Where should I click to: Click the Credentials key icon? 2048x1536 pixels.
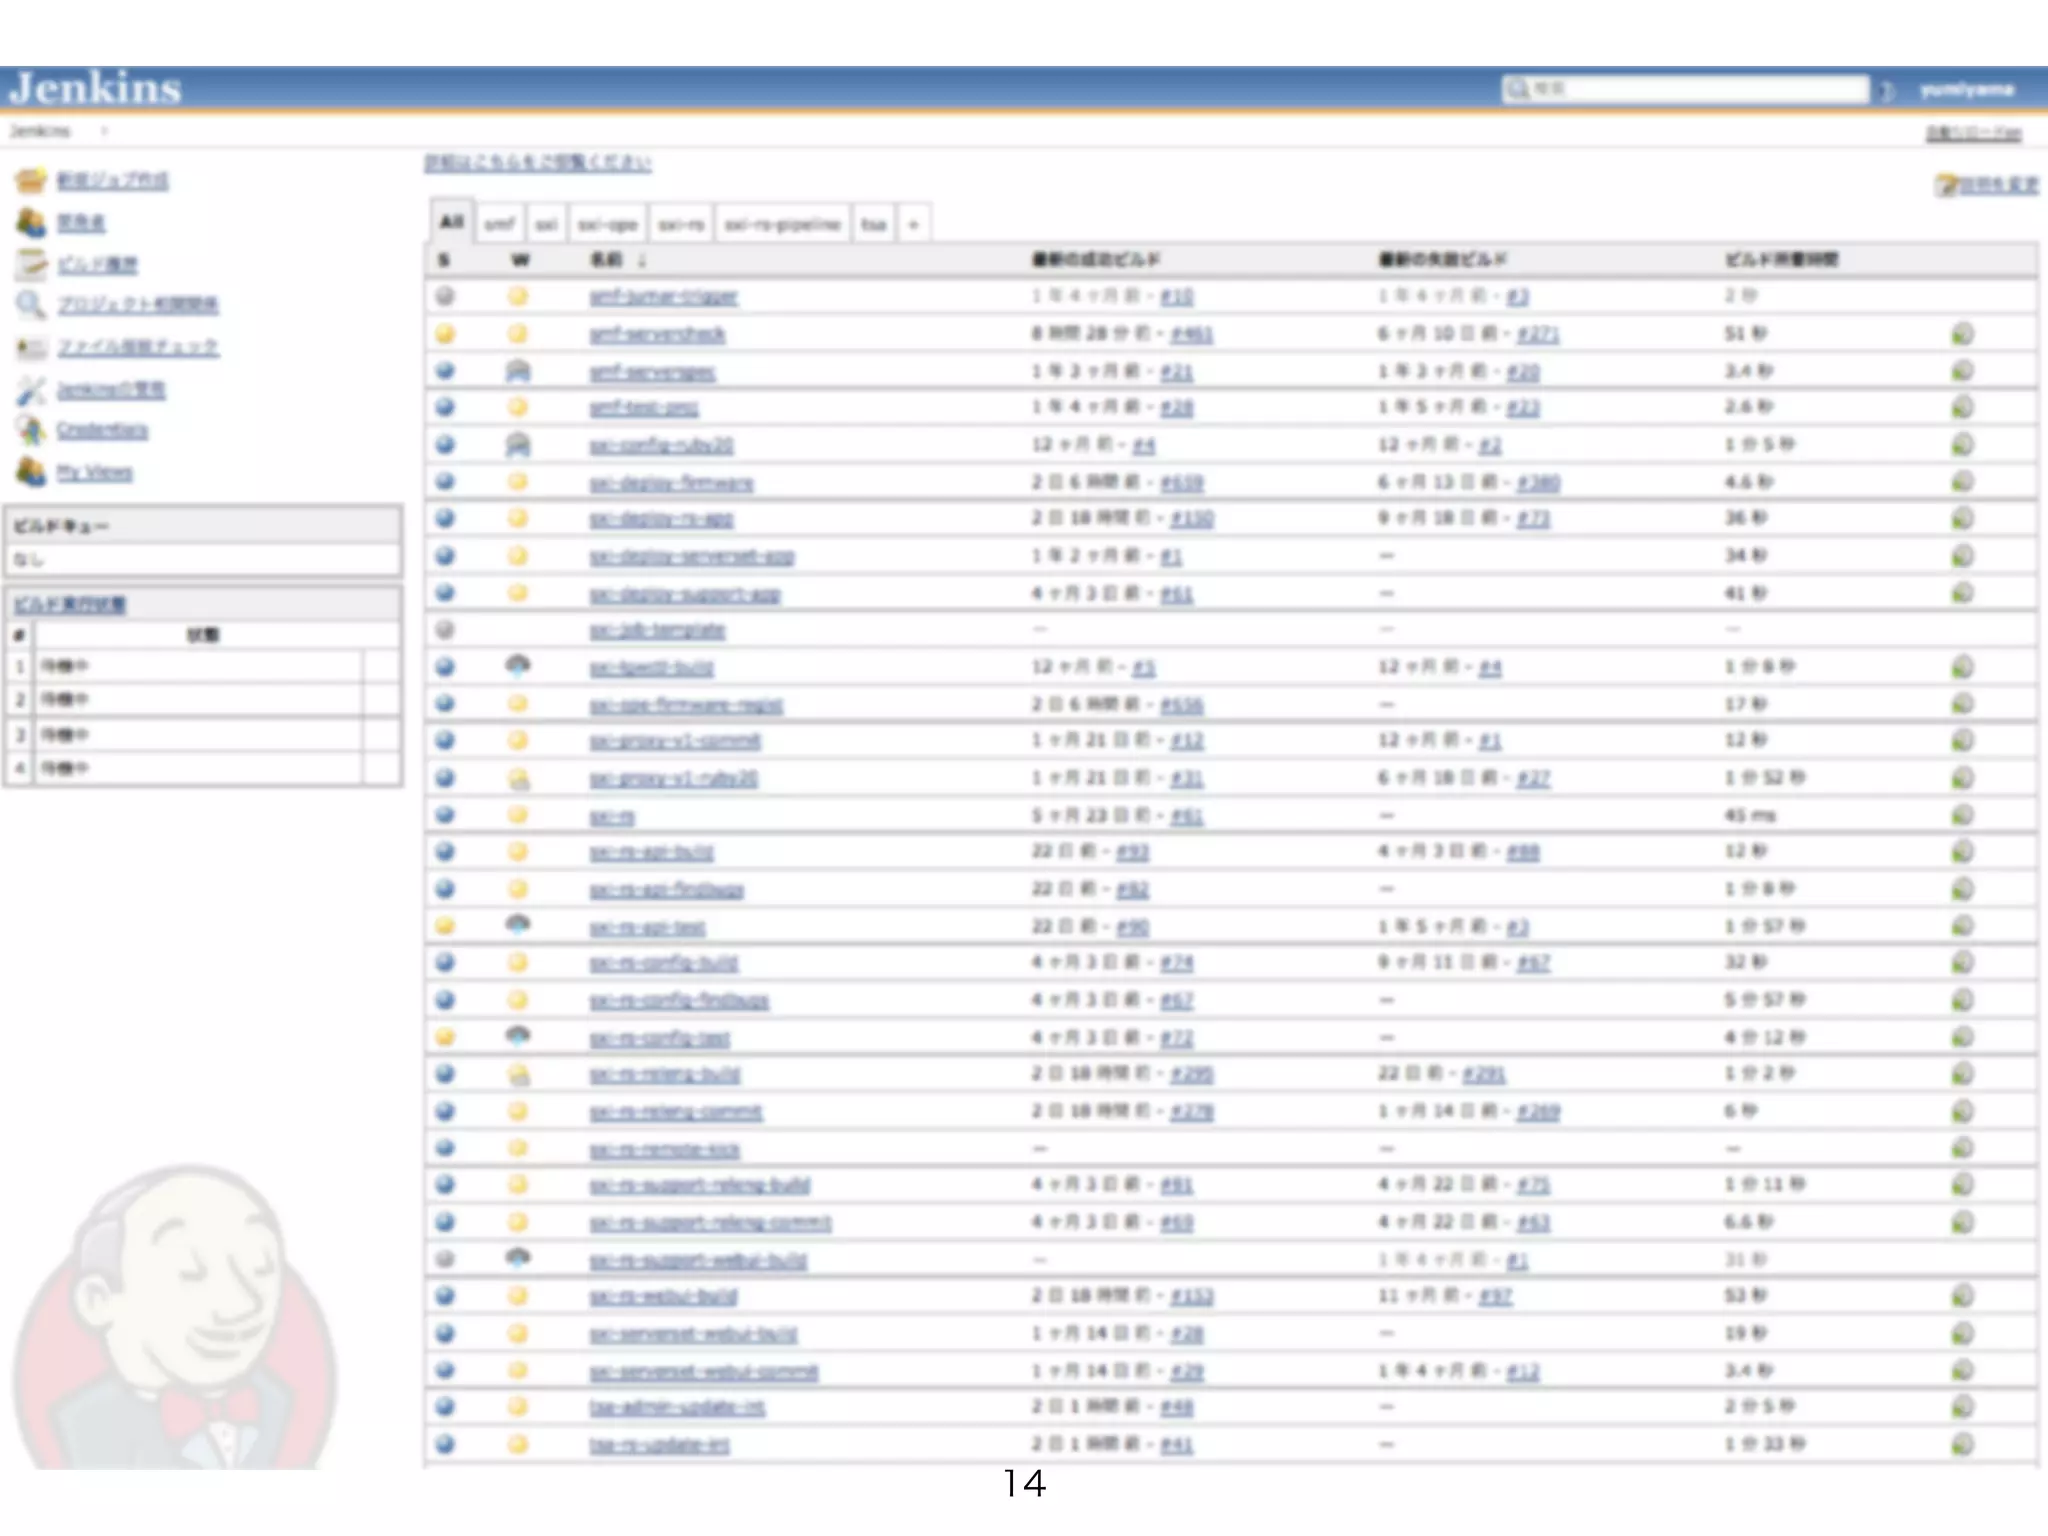(x=31, y=430)
